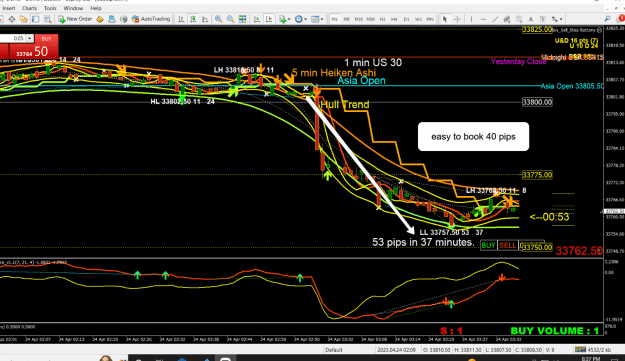The image size is (625, 361).
Task: Click the search magnifier icon
Action: tap(607, 19)
